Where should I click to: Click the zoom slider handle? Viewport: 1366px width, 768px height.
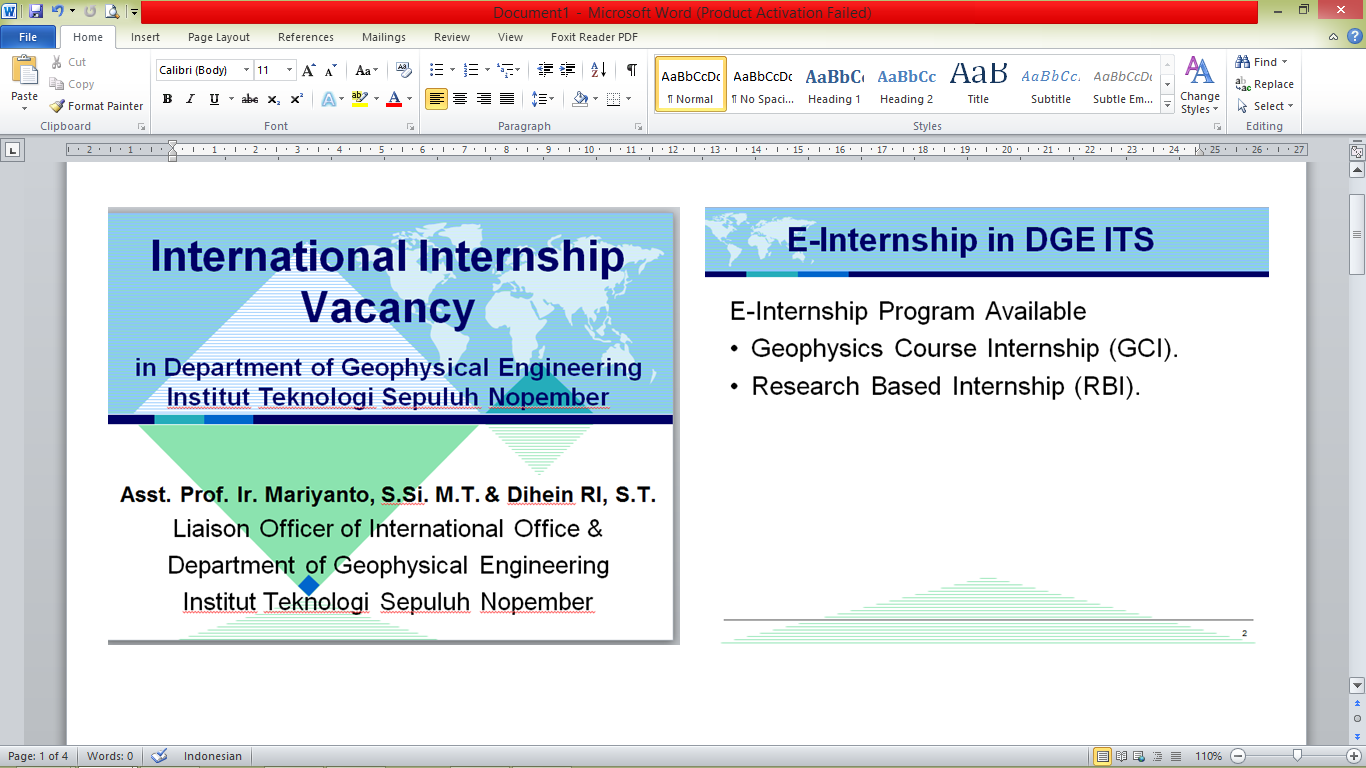point(1297,756)
